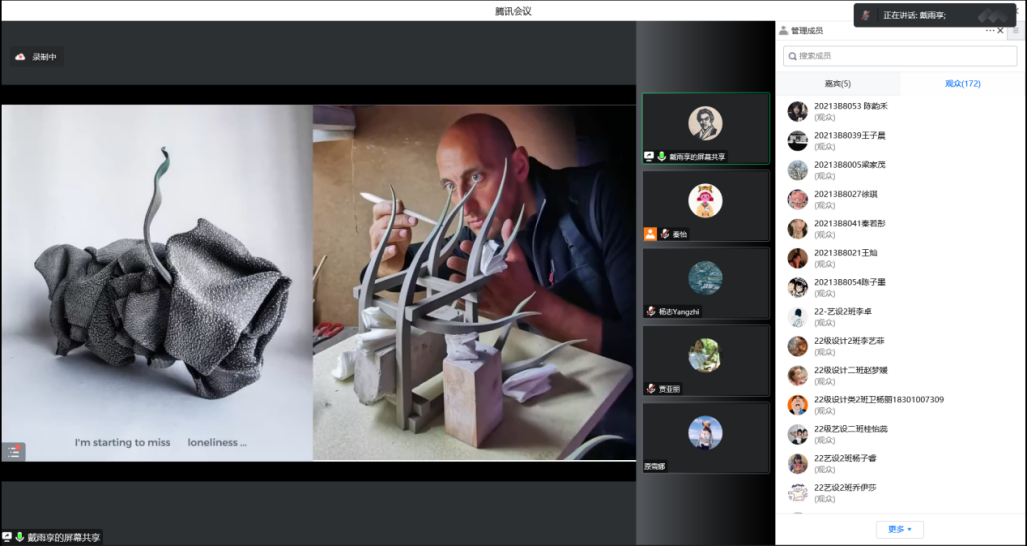The height and width of the screenshot is (546, 1027).
Task: Click the 正在讲话 speaker notification banner
Action: point(934,15)
